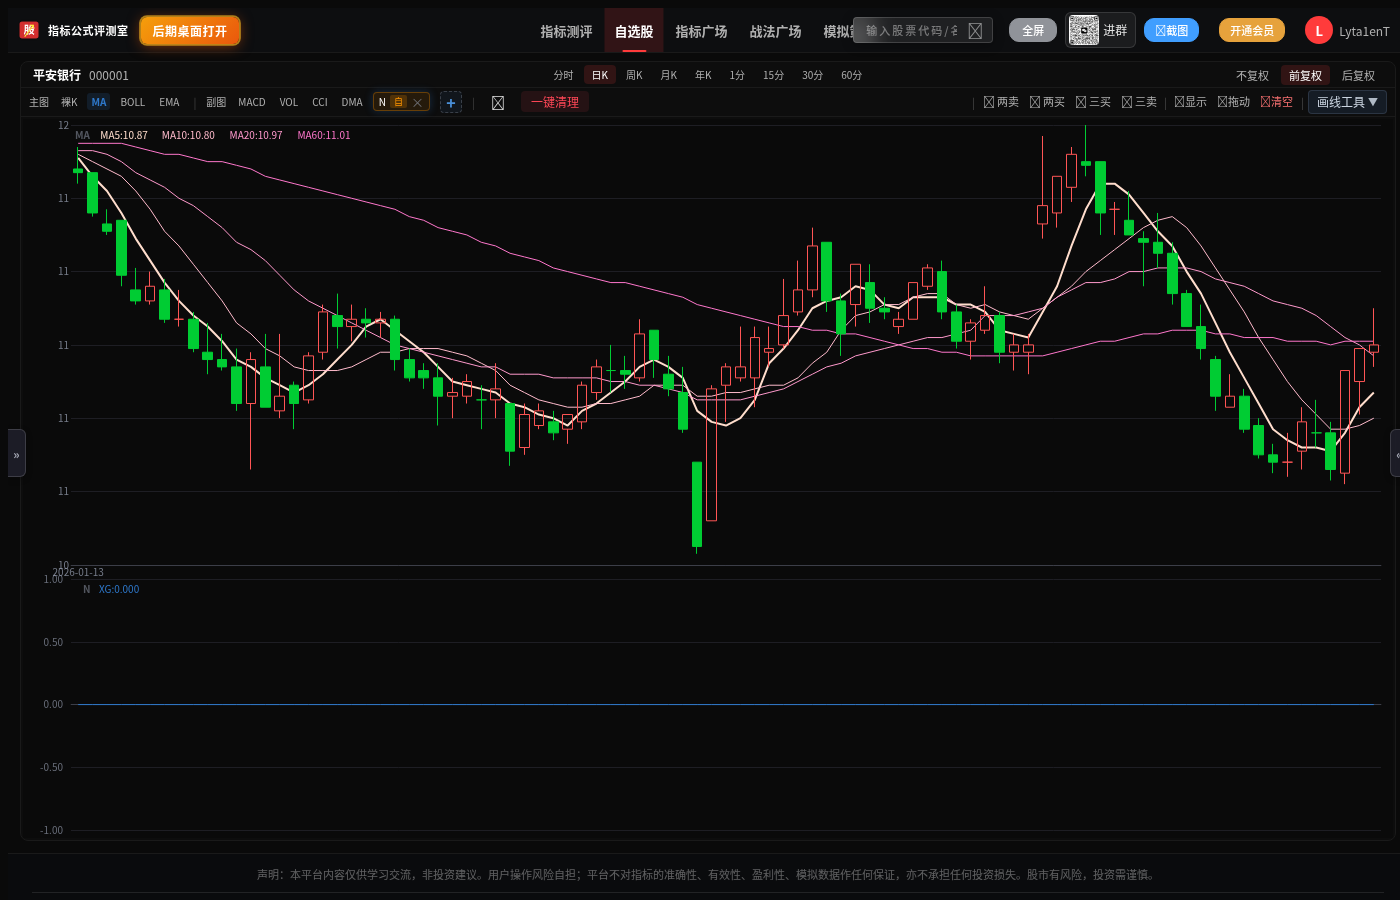Take a chart screenshot with 截图
Image resolution: width=1400 pixels, height=900 pixels.
1171,30
